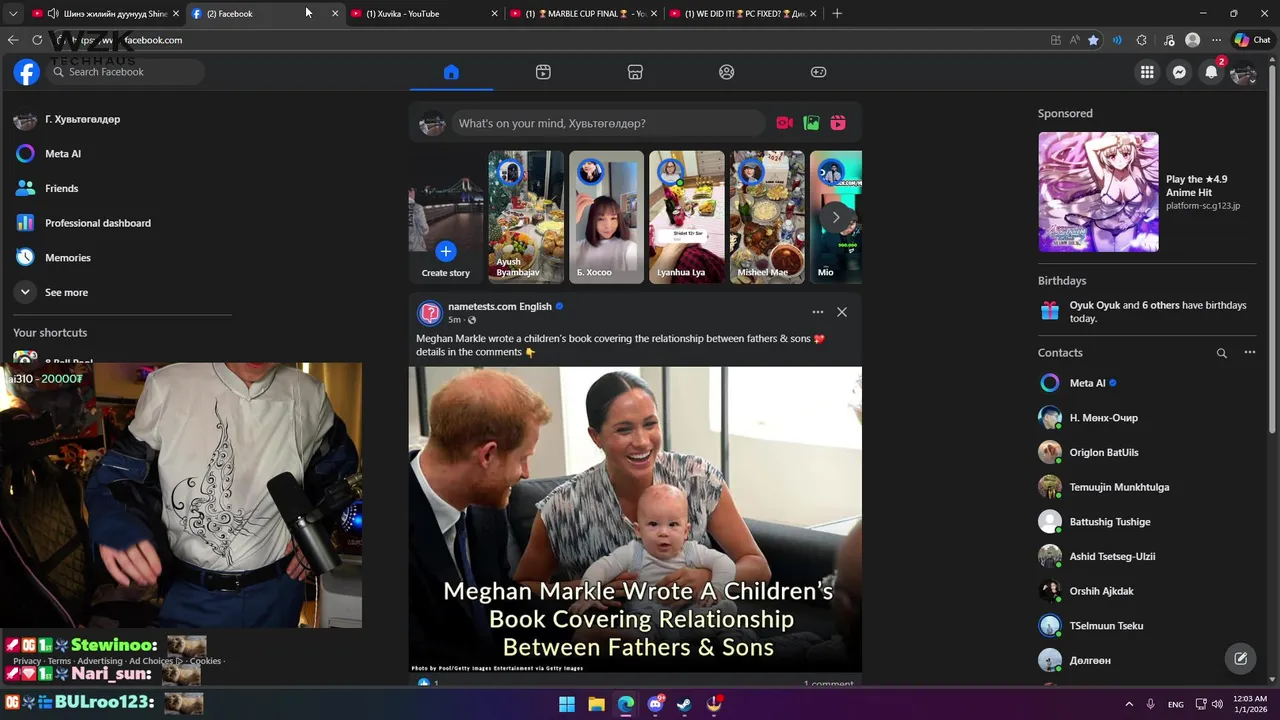Create a Reel post icon

pyautogui.click(x=838, y=123)
